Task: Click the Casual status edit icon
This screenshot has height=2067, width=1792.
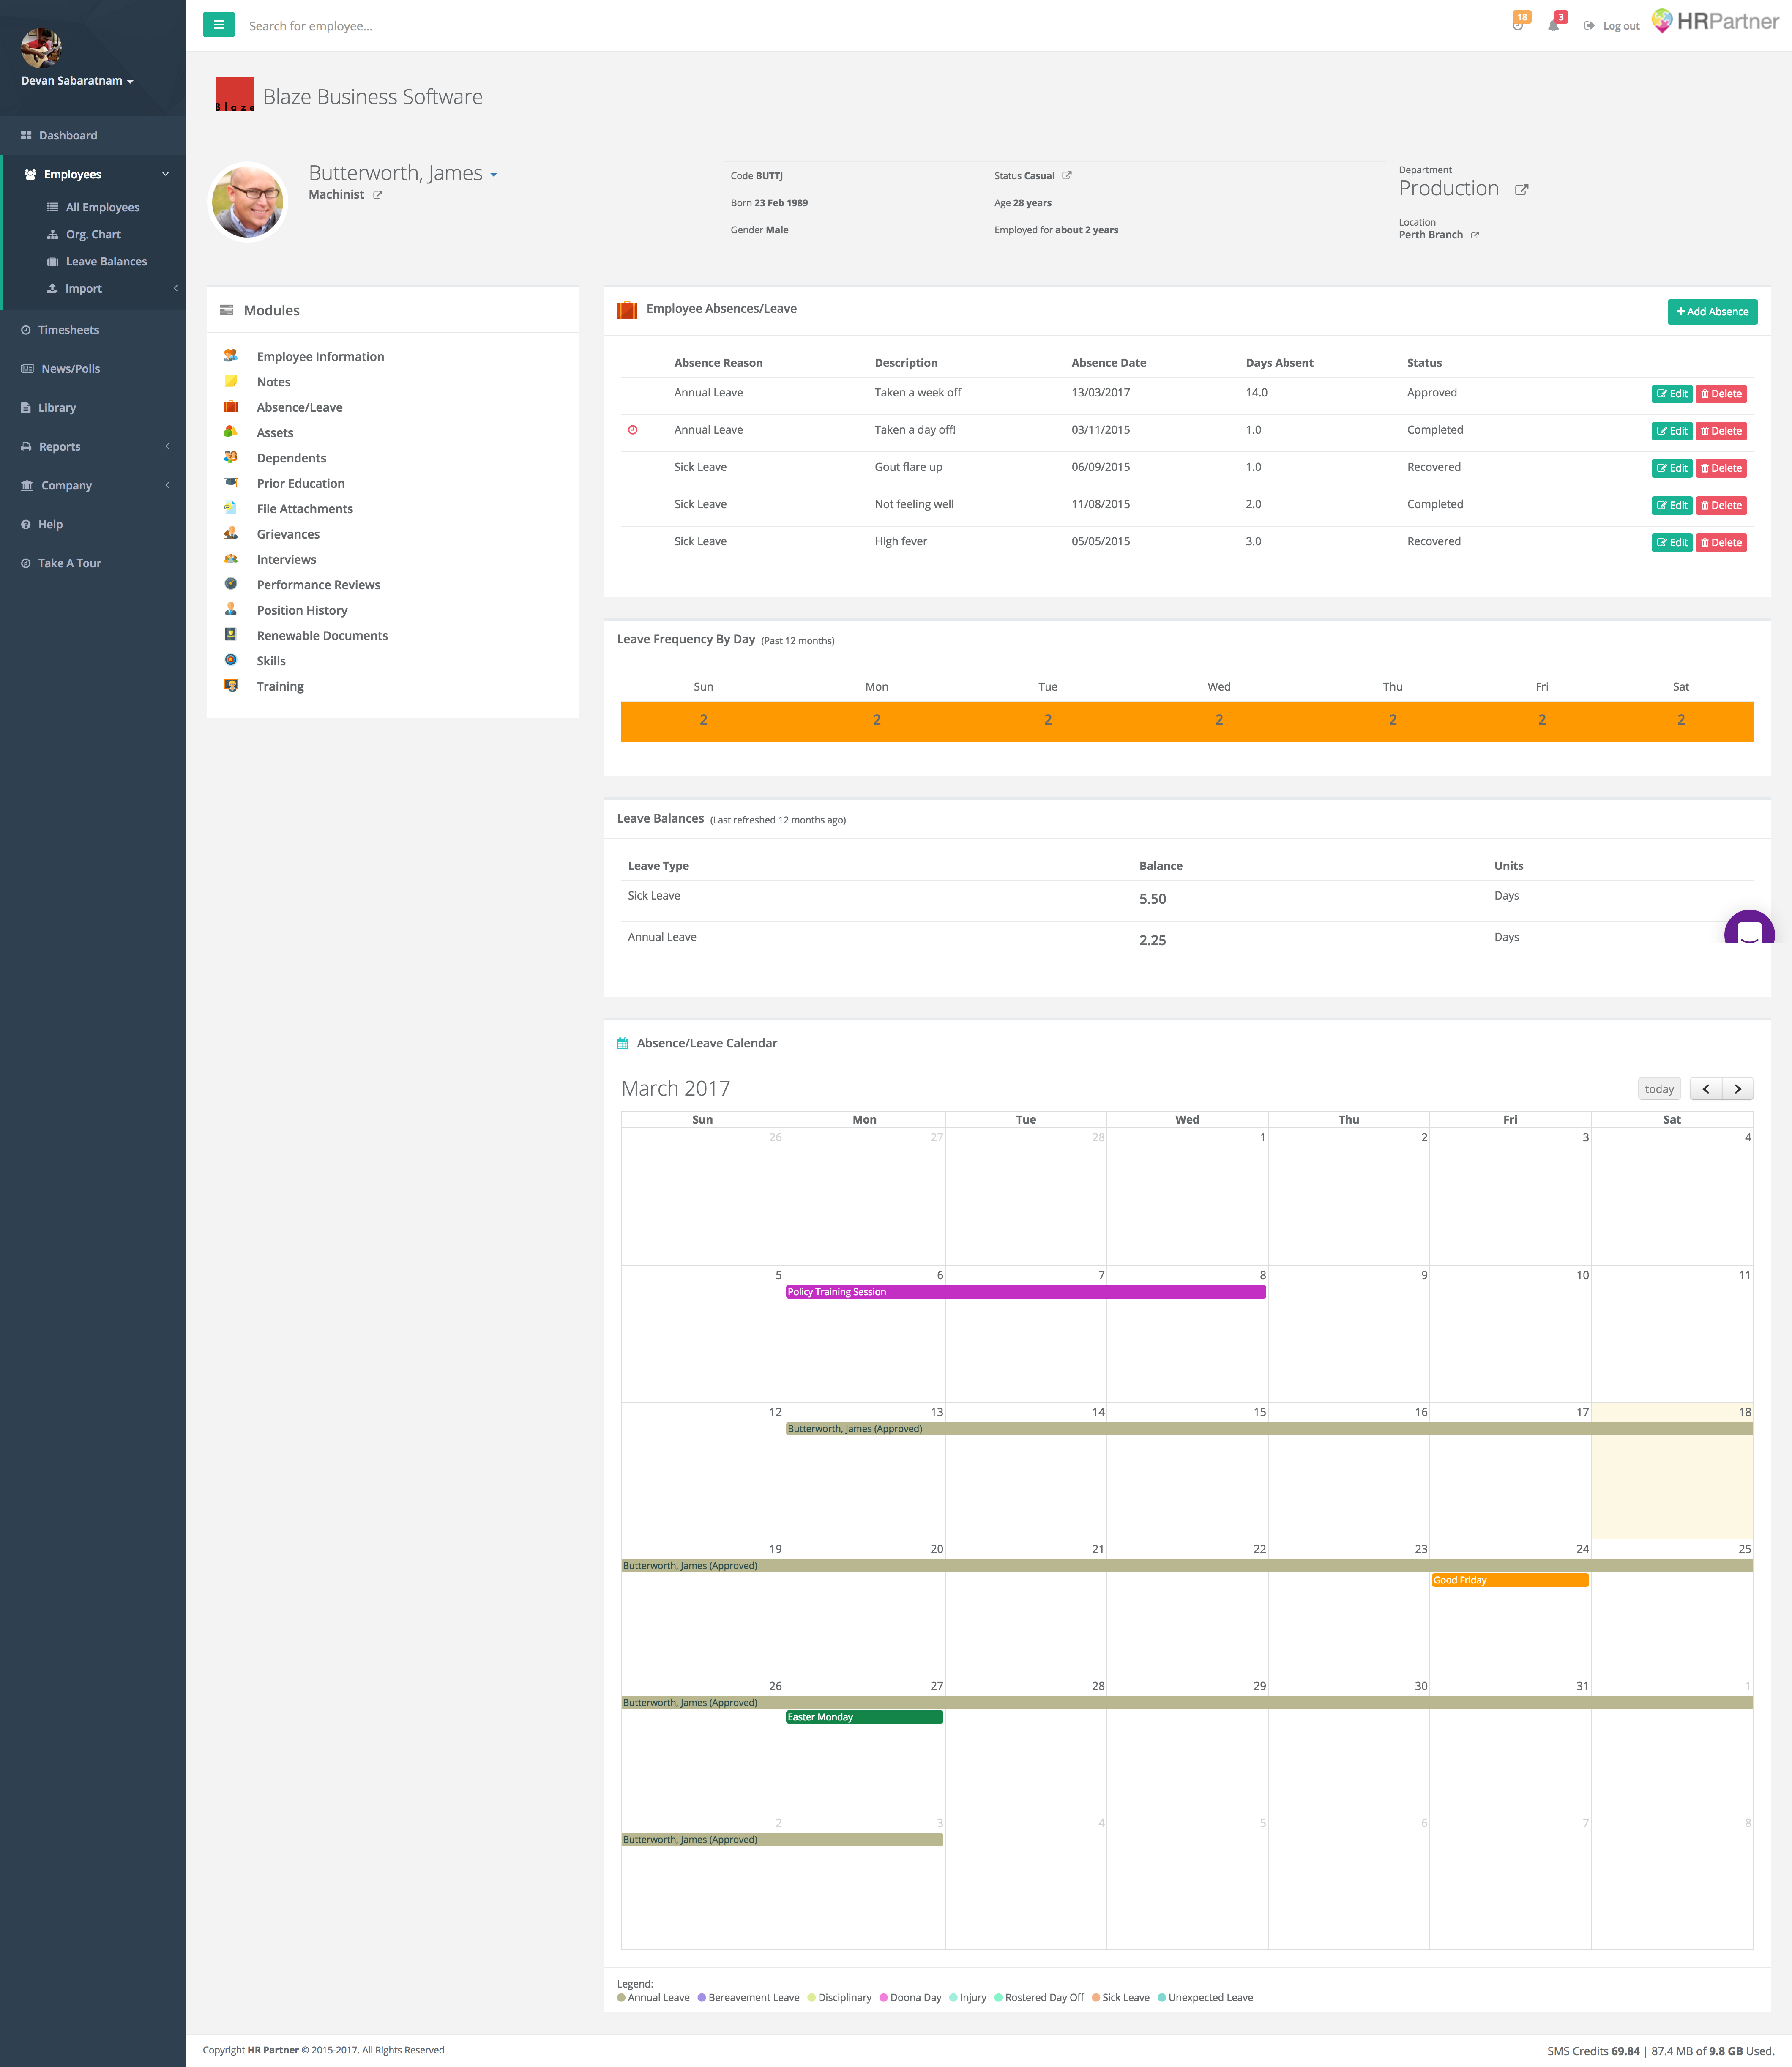Action: (1067, 176)
